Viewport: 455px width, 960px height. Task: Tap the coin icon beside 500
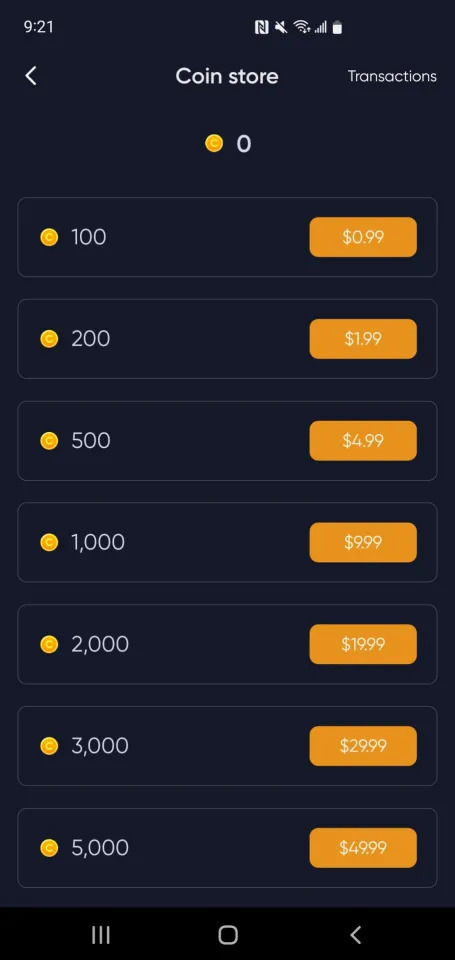pos(49,440)
